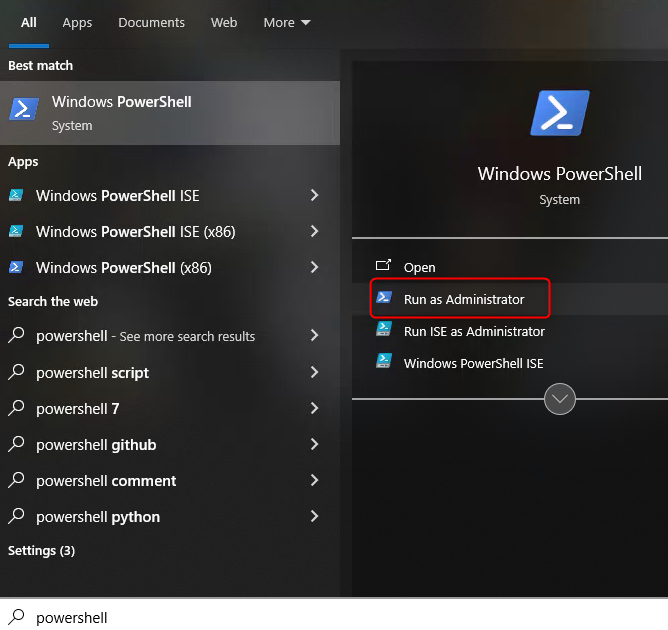
Task: Click the Windows PowerShell ISE app icon
Action: click(x=16, y=195)
